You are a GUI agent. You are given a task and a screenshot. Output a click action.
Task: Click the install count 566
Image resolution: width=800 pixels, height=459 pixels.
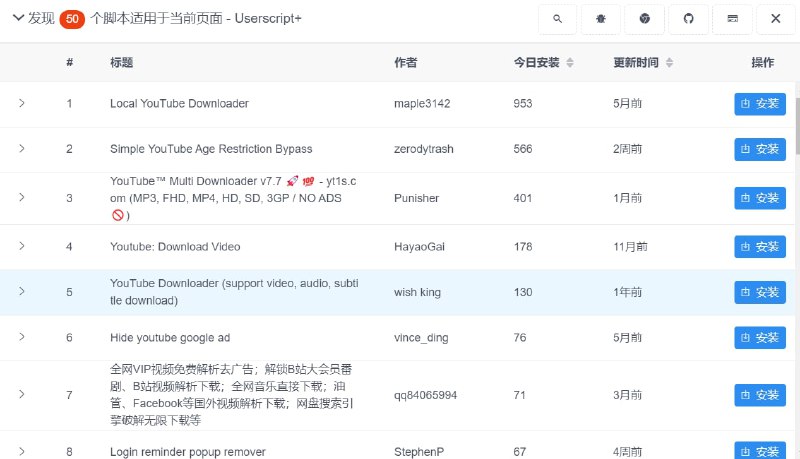coord(522,149)
